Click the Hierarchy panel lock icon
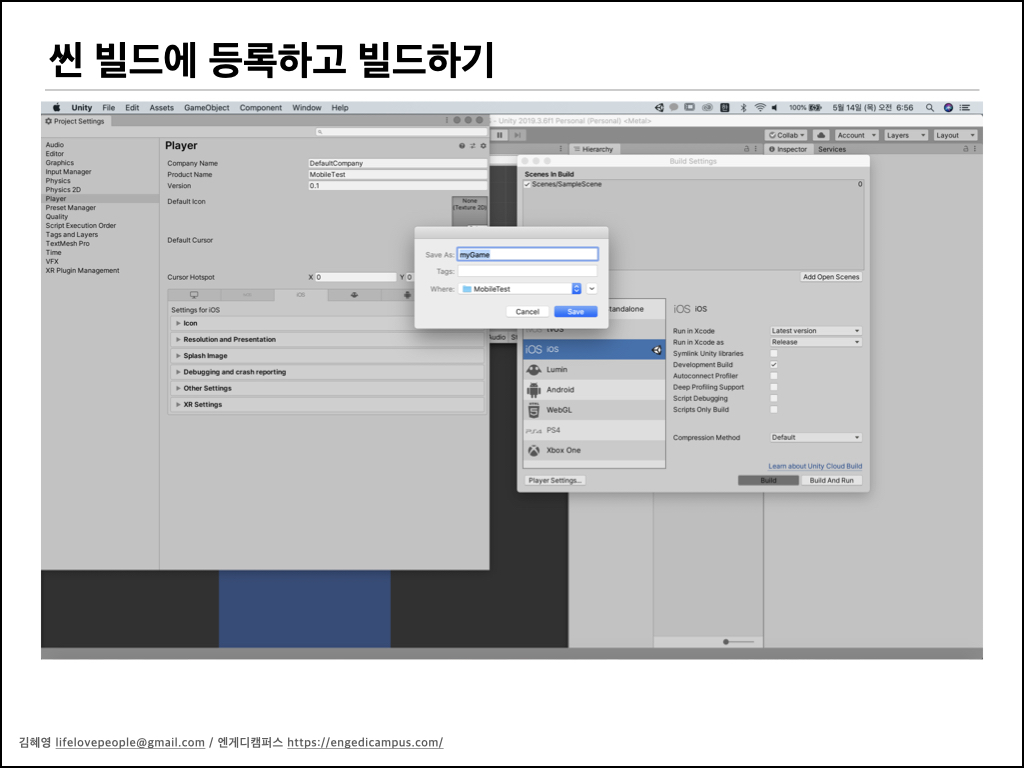This screenshot has height=768, width=1024. point(746,150)
